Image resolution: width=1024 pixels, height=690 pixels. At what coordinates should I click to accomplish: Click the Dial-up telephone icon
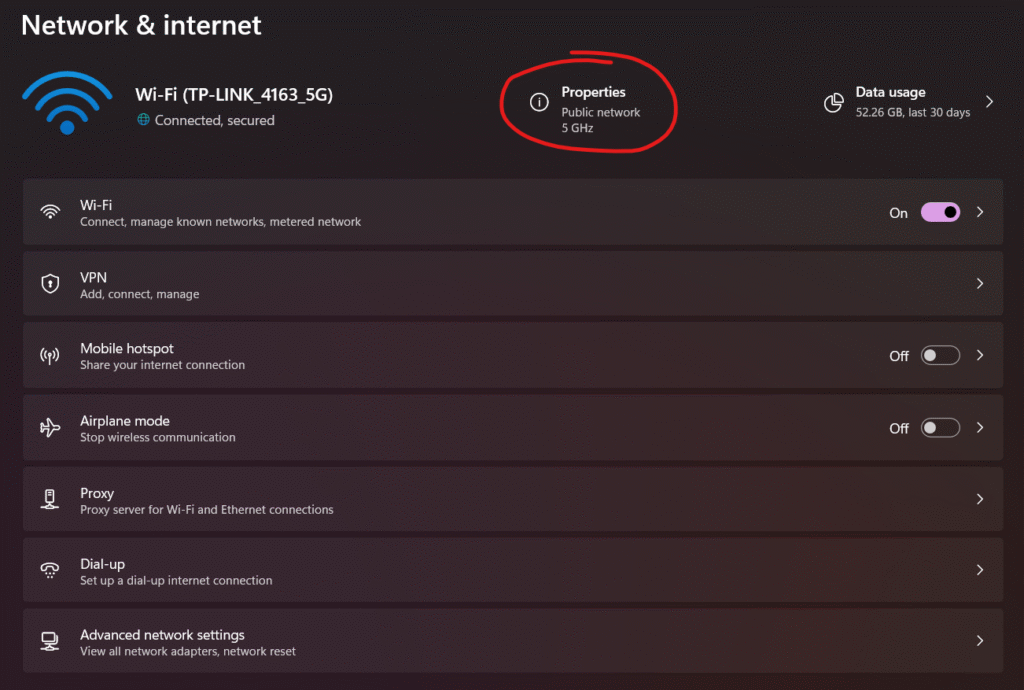click(50, 571)
